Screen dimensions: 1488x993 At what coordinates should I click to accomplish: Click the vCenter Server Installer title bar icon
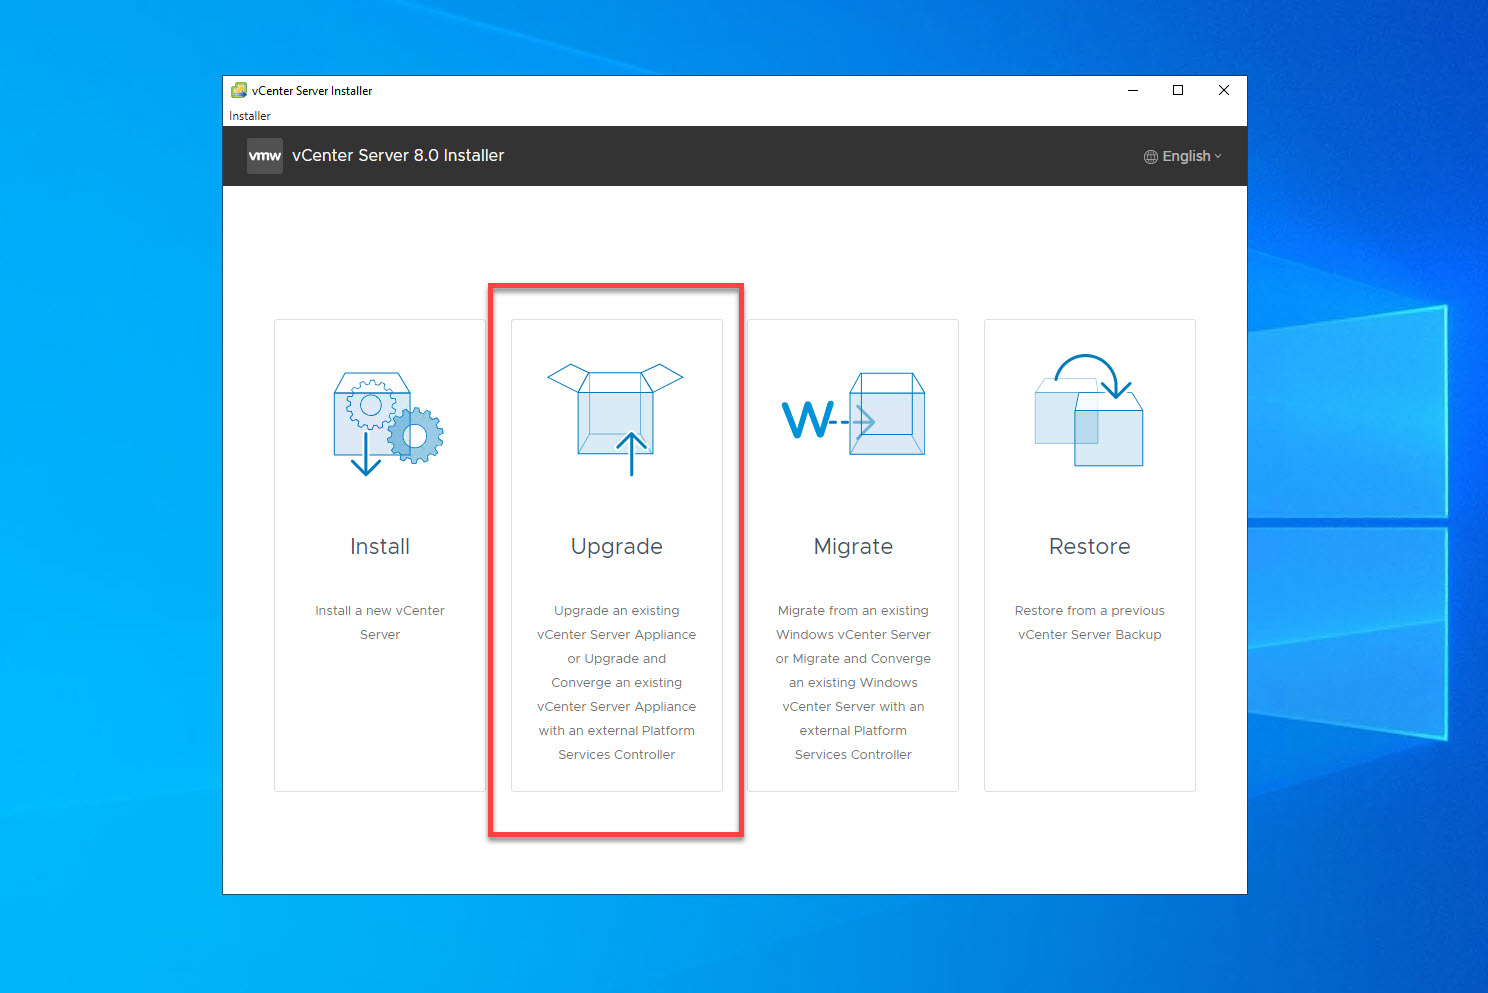tap(239, 90)
